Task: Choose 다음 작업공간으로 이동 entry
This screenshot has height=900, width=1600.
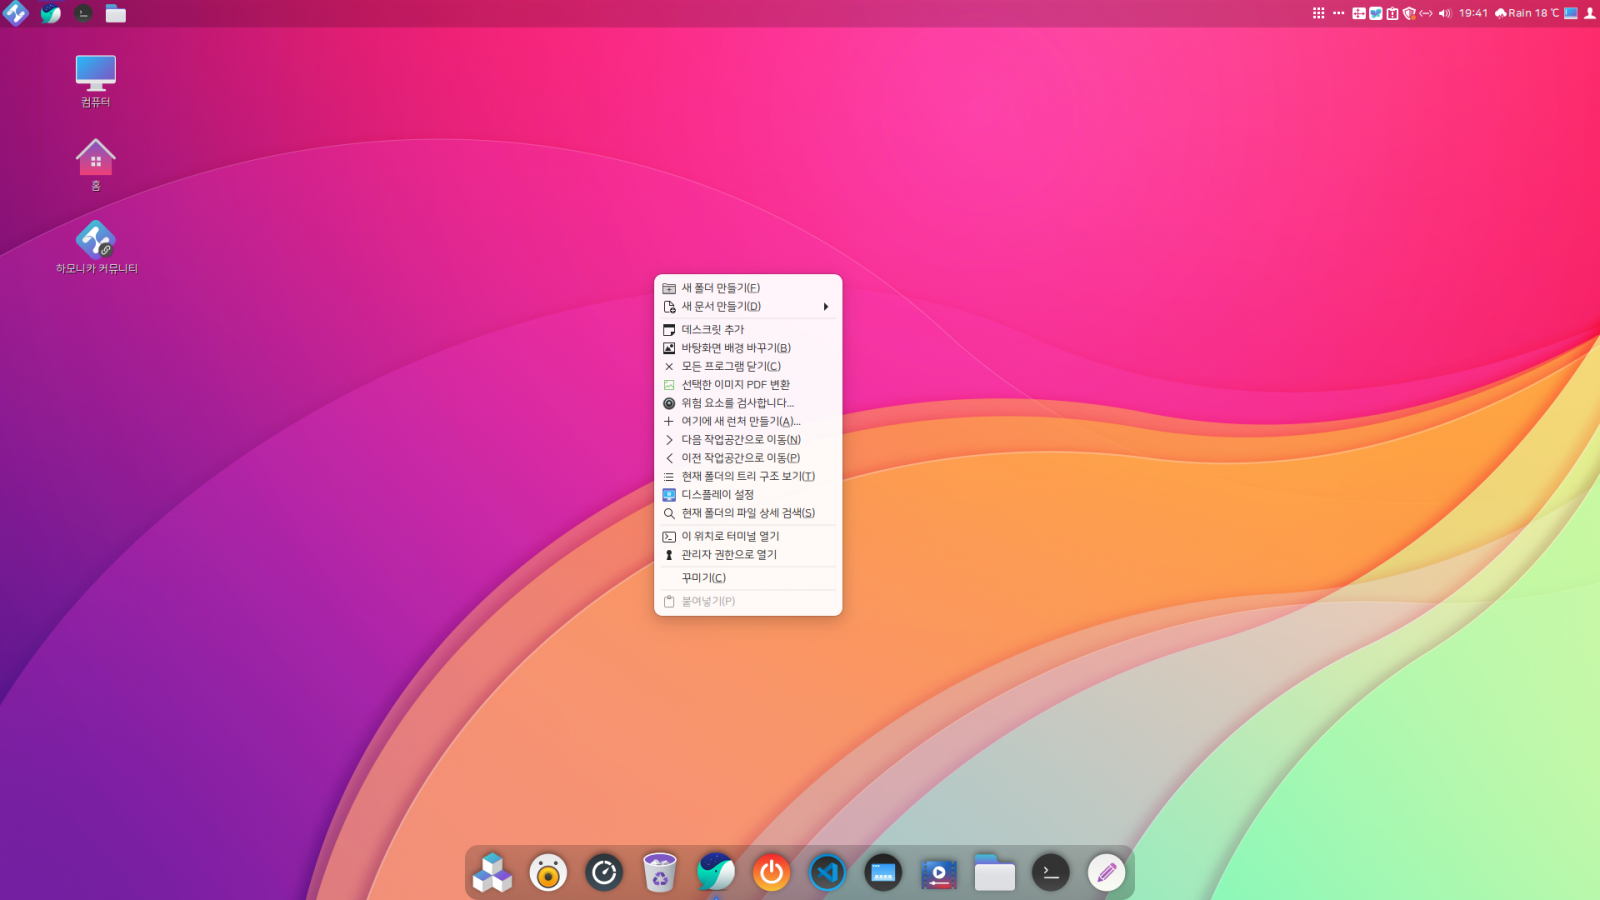Action: point(740,440)
